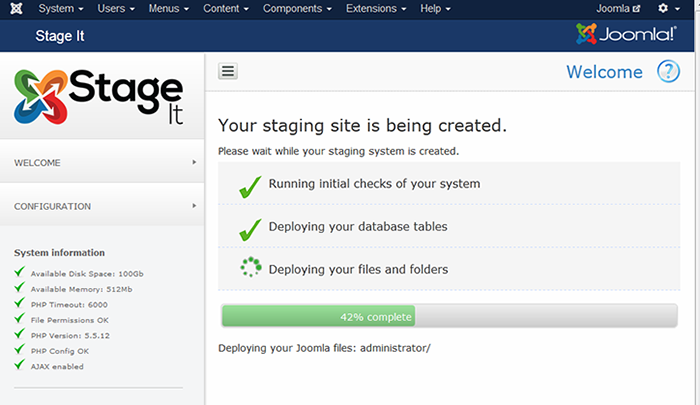Click the Stage It logo image
The image size is (700, 405).
(x=99, y=97)
